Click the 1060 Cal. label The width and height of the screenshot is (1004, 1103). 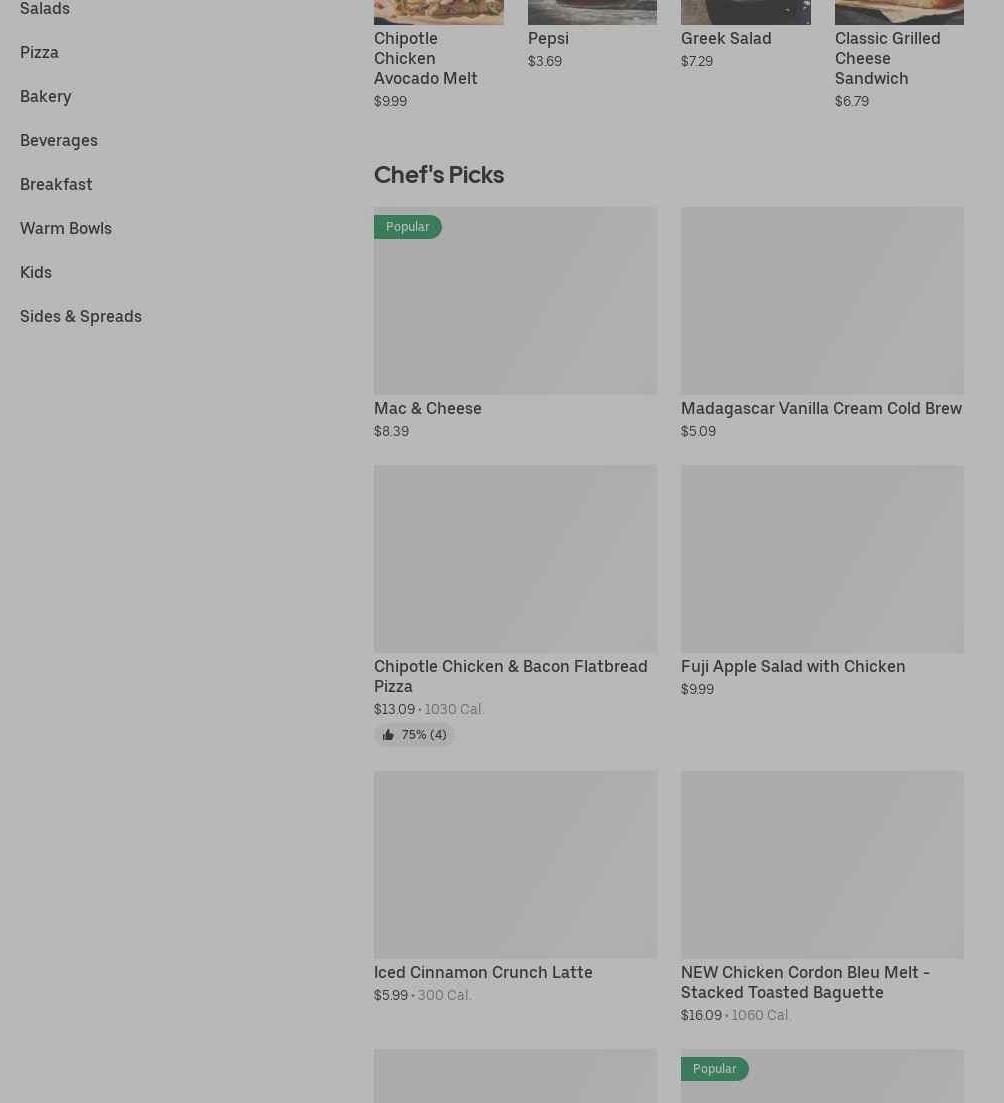760,1015
